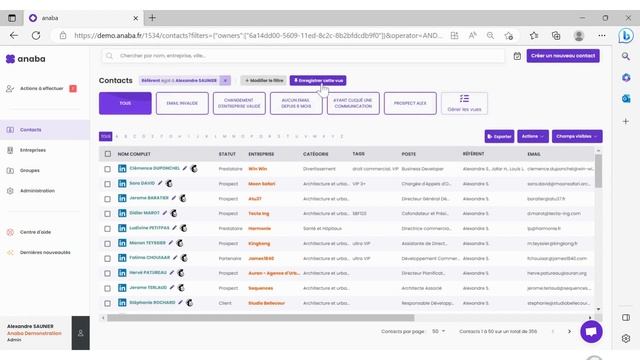This screenshot has width=640, height=360.
Task: Open browser Collections icon
Action: [556, 36]
